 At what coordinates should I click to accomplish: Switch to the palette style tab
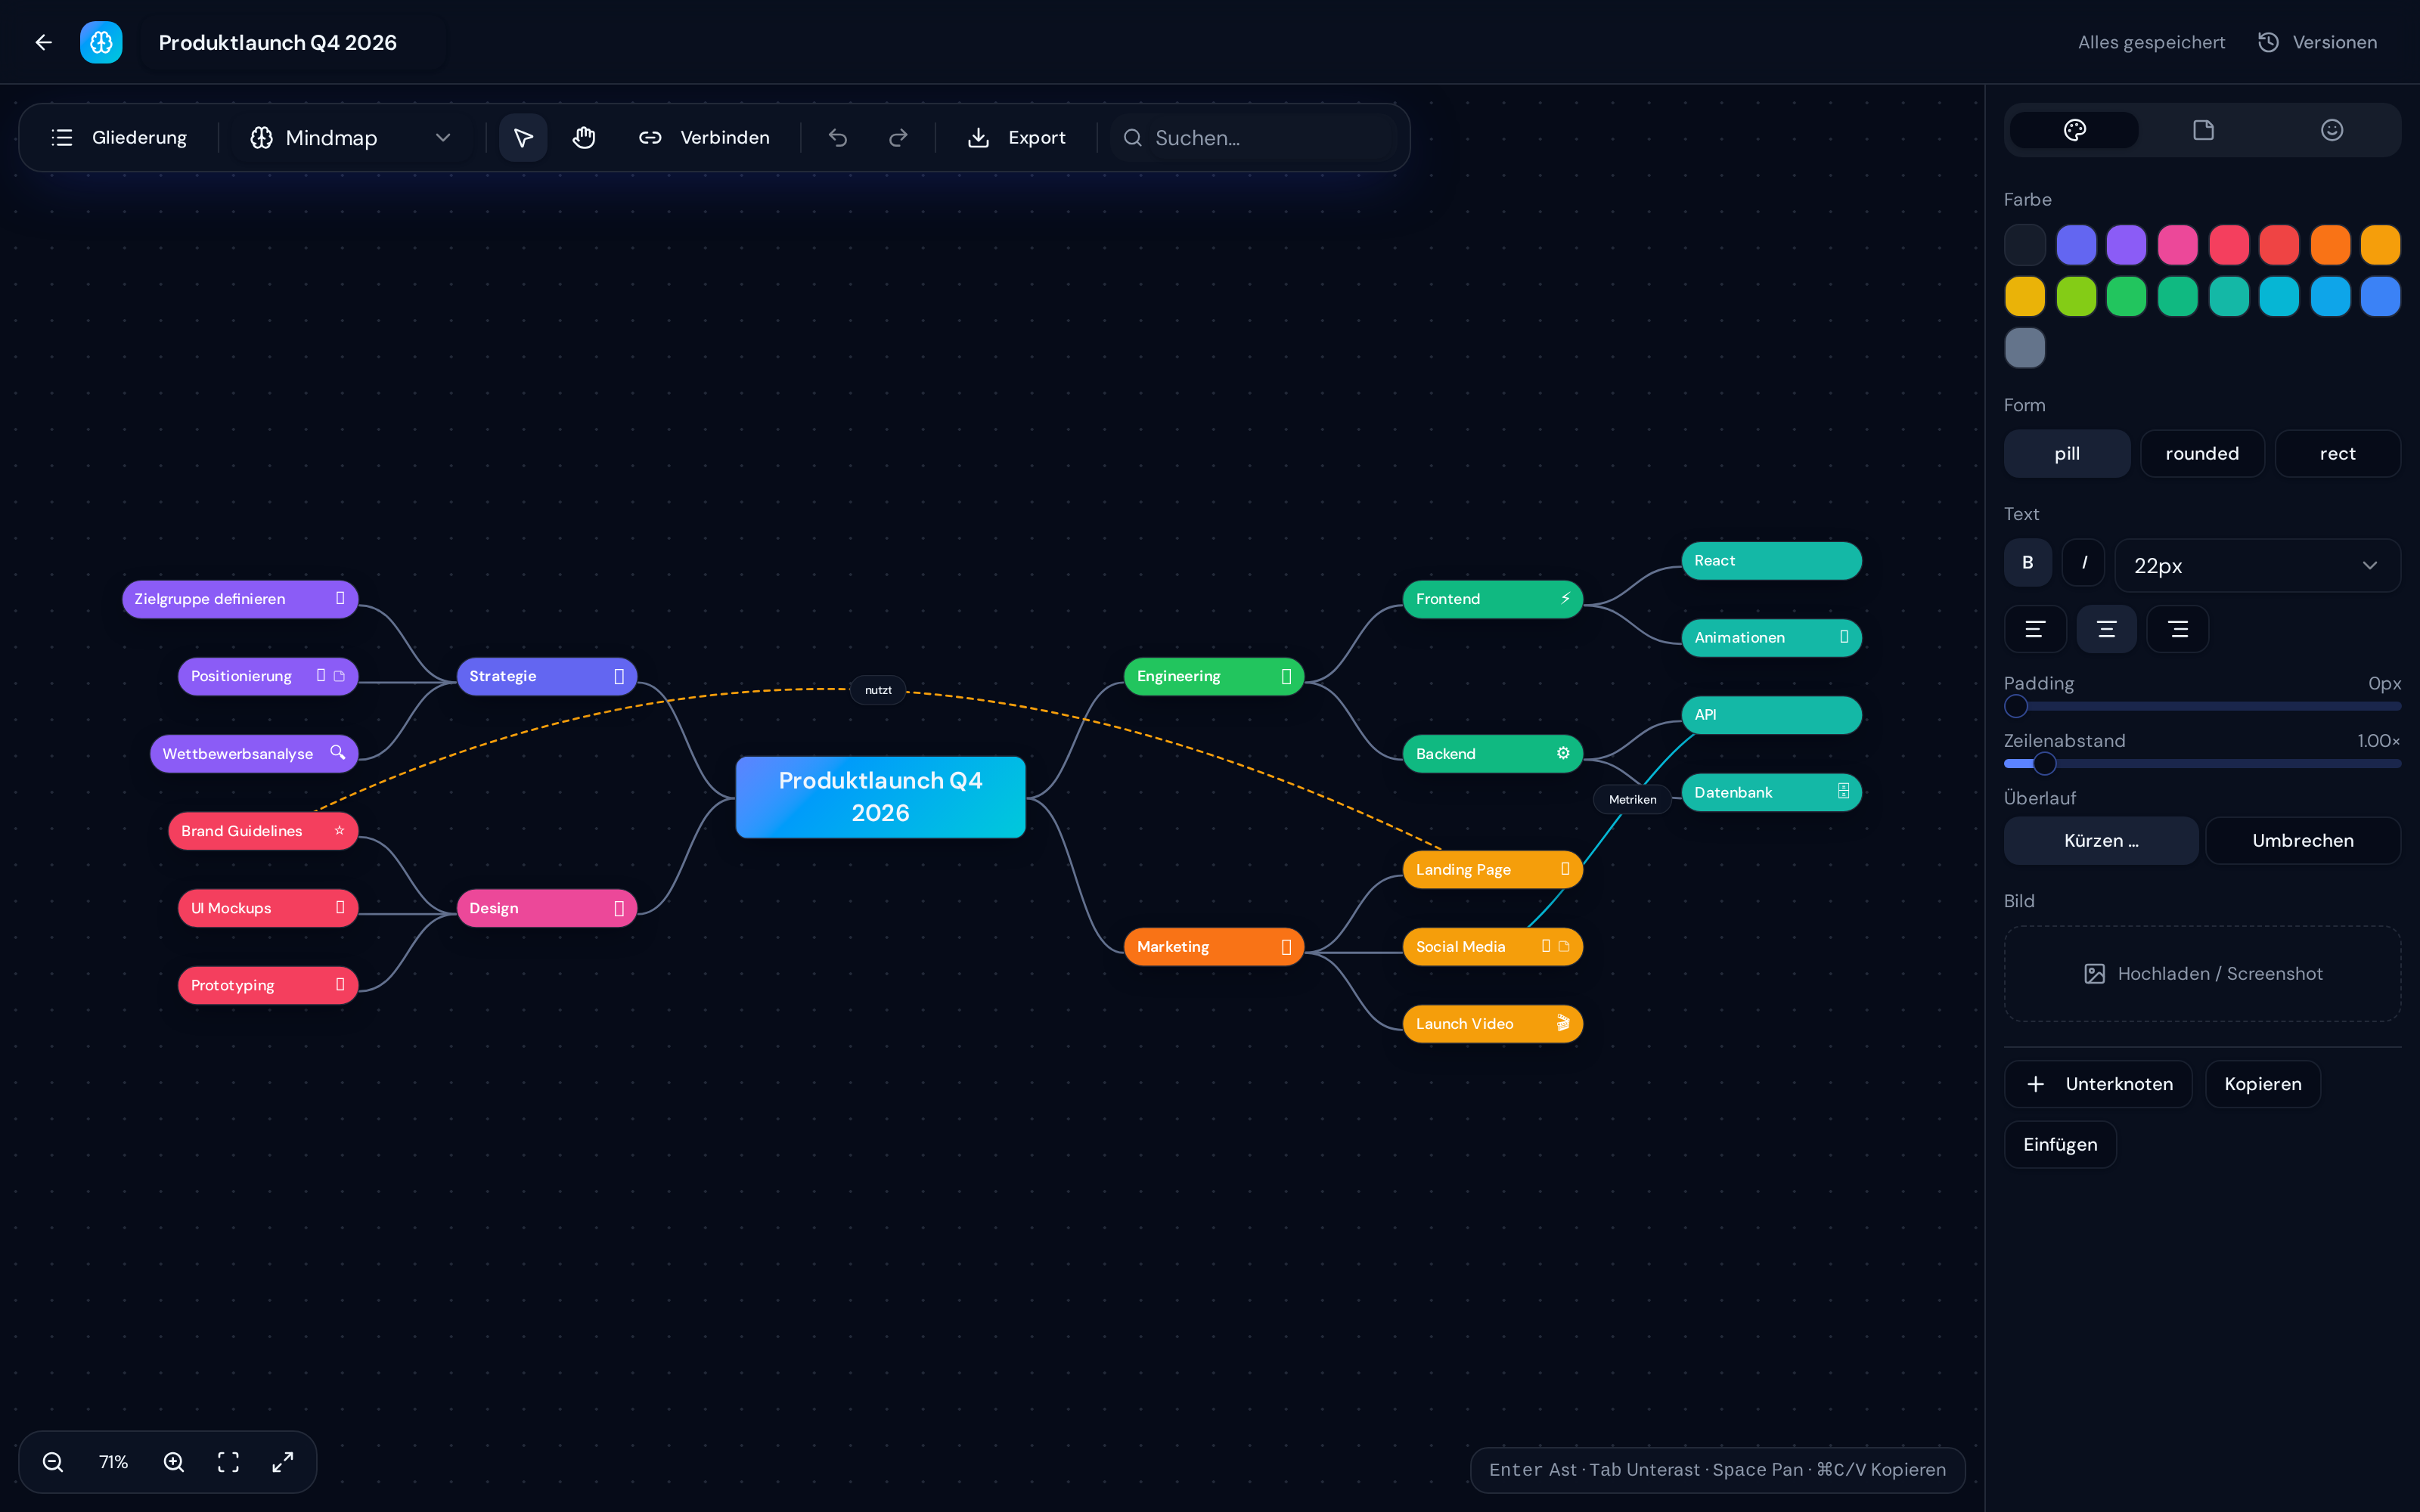2074,130
